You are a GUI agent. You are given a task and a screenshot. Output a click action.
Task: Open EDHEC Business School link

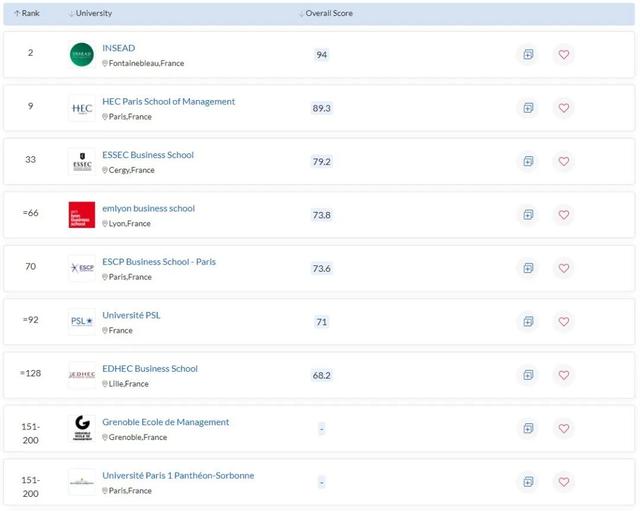point(150,369)
